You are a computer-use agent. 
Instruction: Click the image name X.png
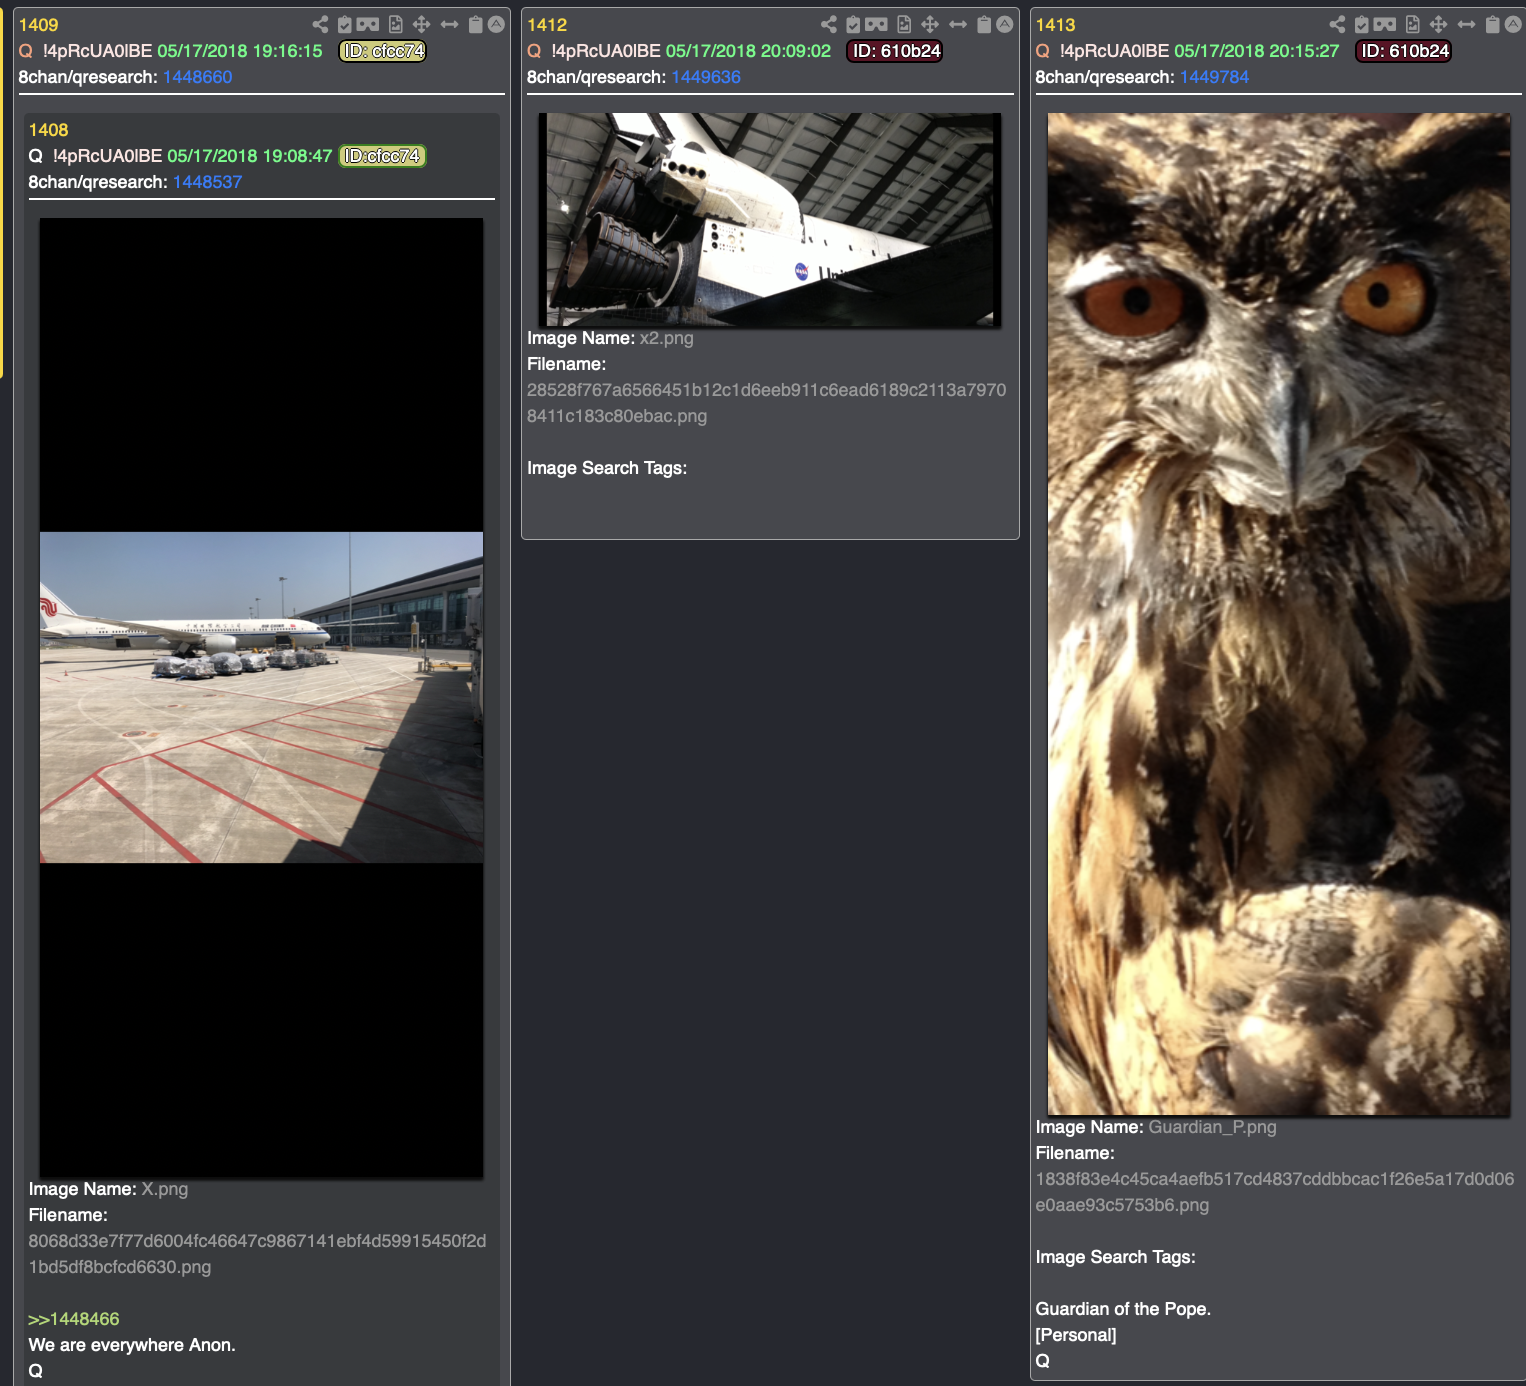(x=165, y=1189)
